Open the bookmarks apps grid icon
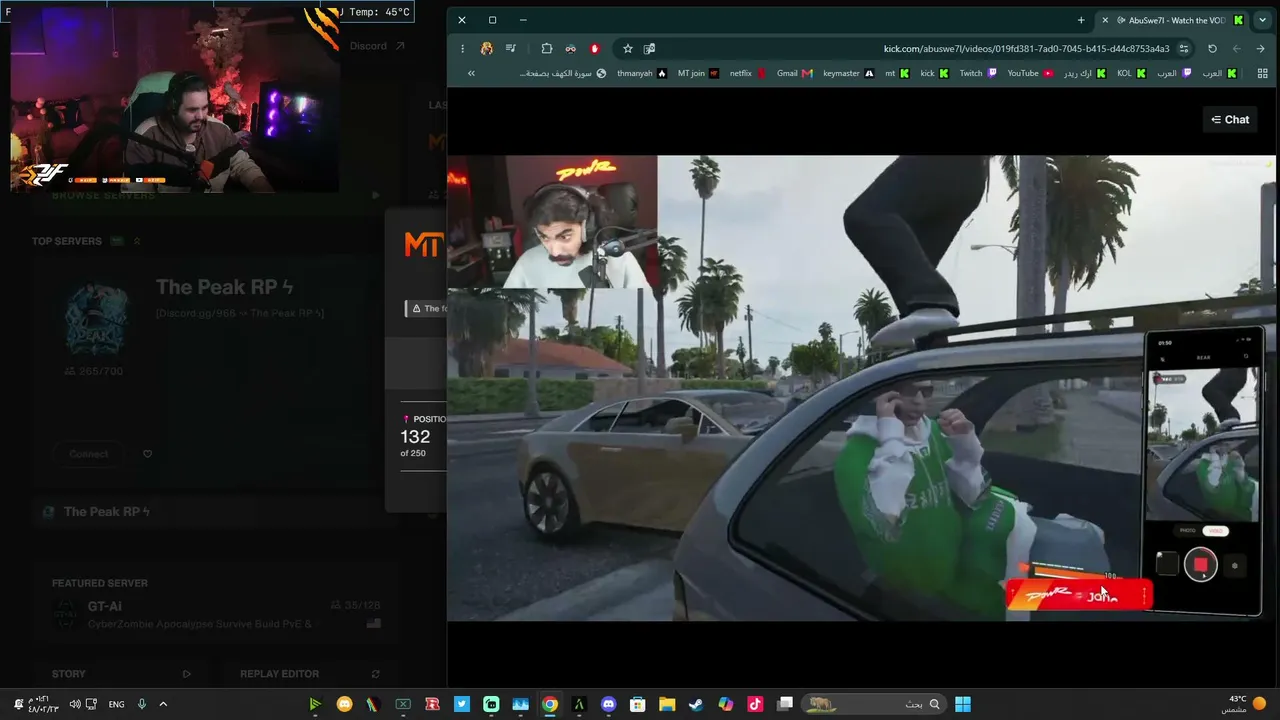The image size is (1280, 720). pos(1262,73)
